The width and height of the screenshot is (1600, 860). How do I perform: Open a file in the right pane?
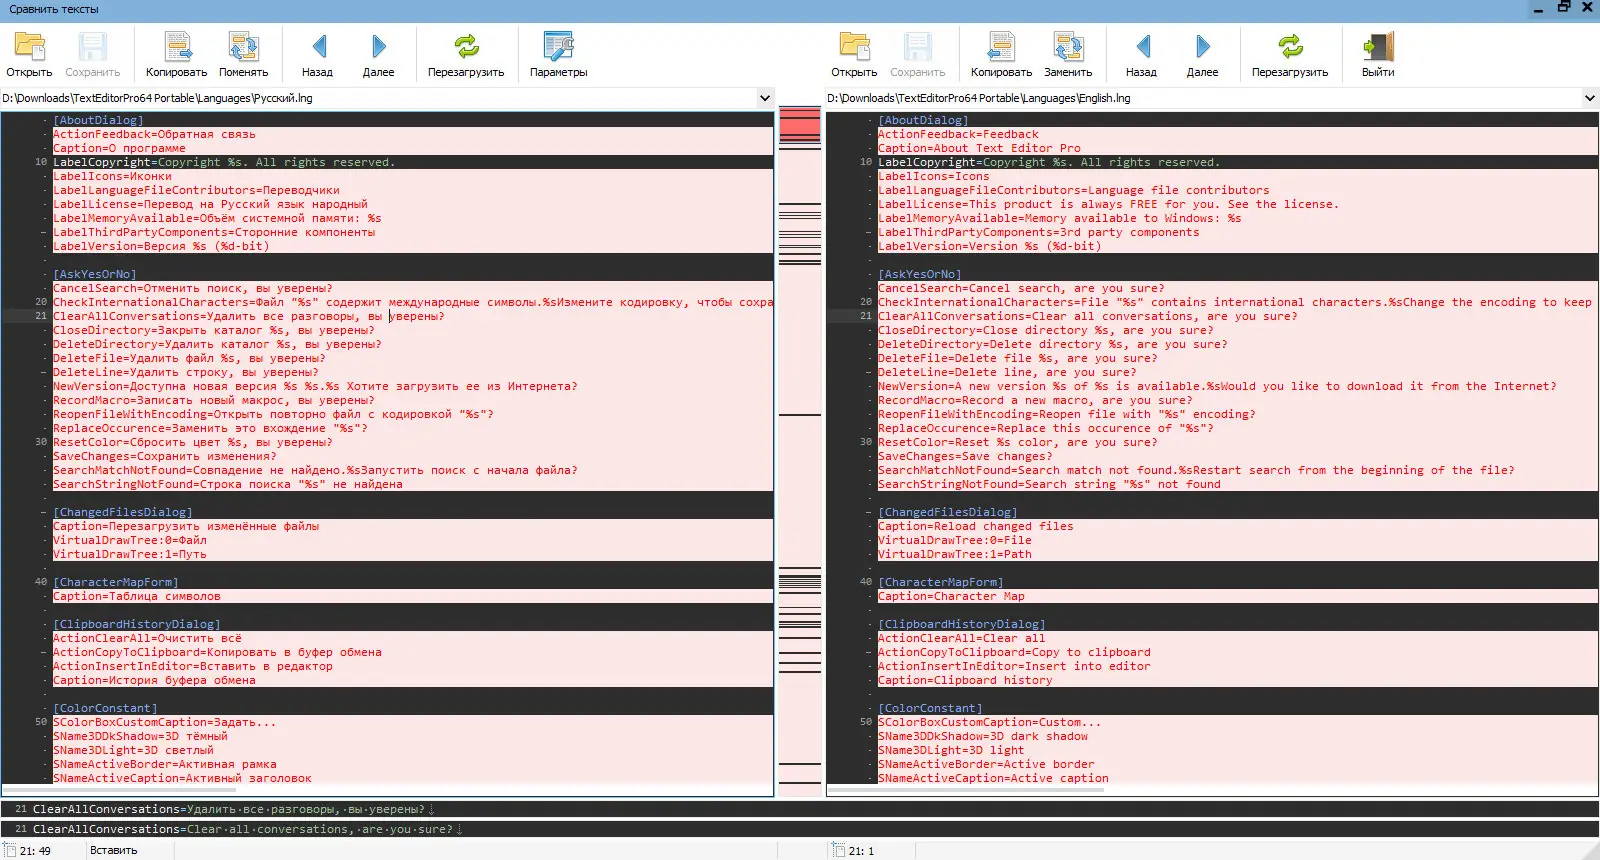tap(854, 54)
